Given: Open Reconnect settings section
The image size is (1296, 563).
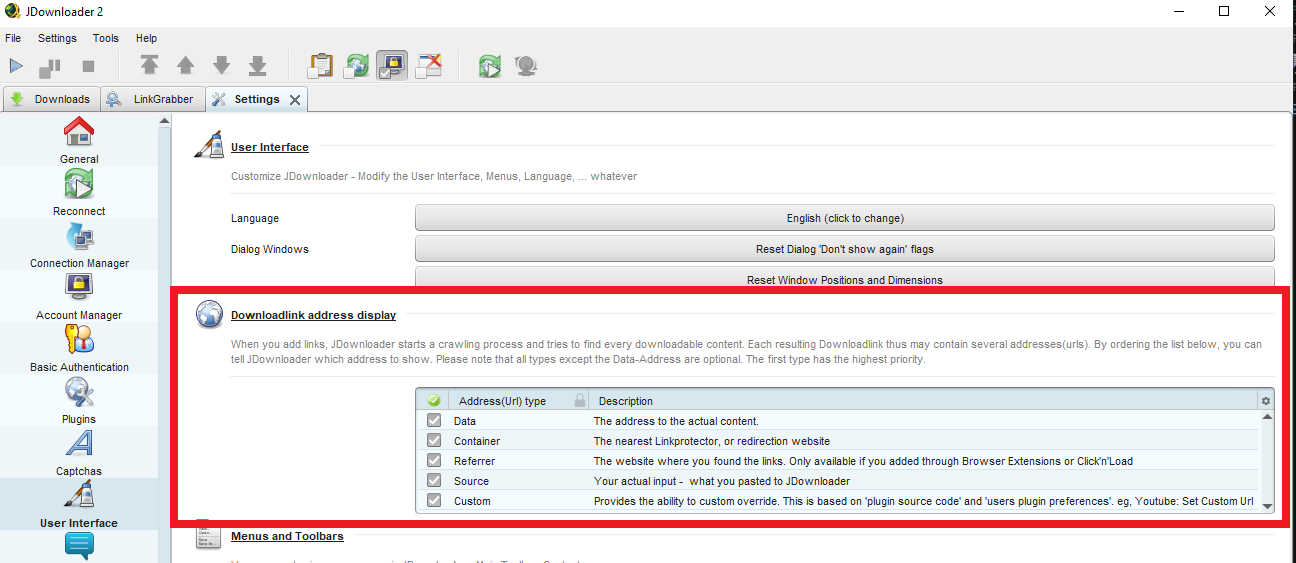Looking at the screenshot, I should (x=79, y=193).
